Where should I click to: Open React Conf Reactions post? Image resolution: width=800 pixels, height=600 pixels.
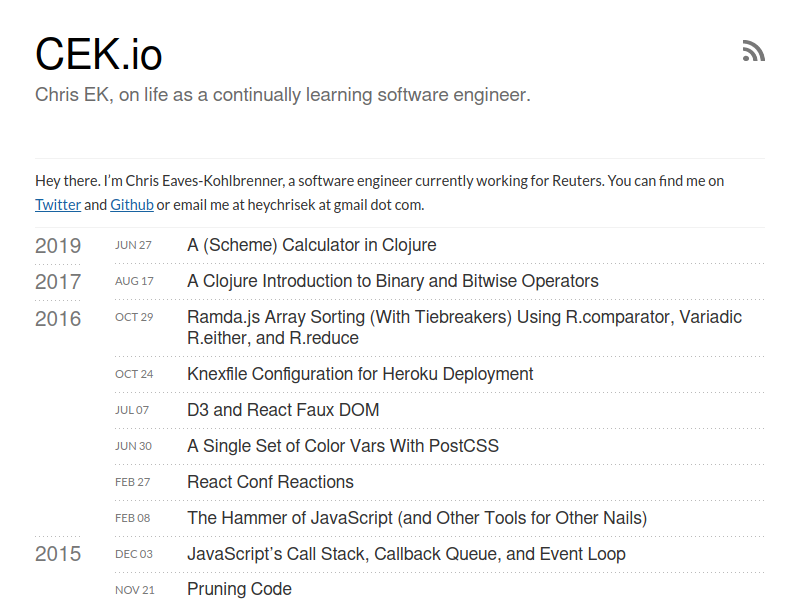click(270, 482)
